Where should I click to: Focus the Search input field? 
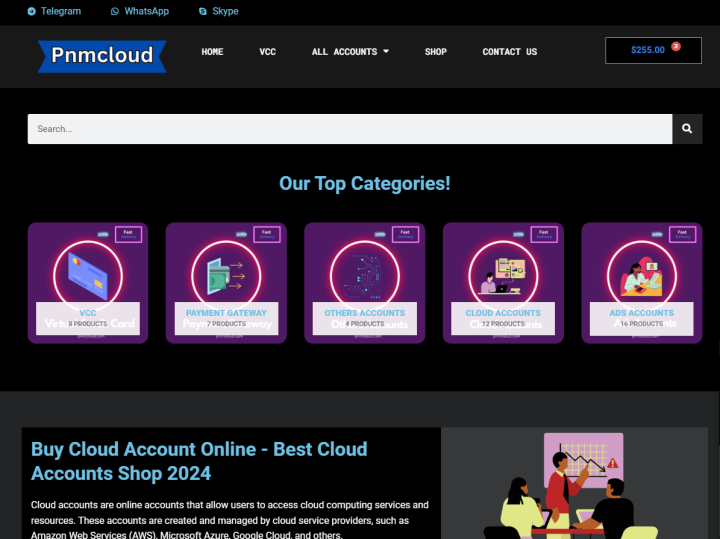(349, 129)
